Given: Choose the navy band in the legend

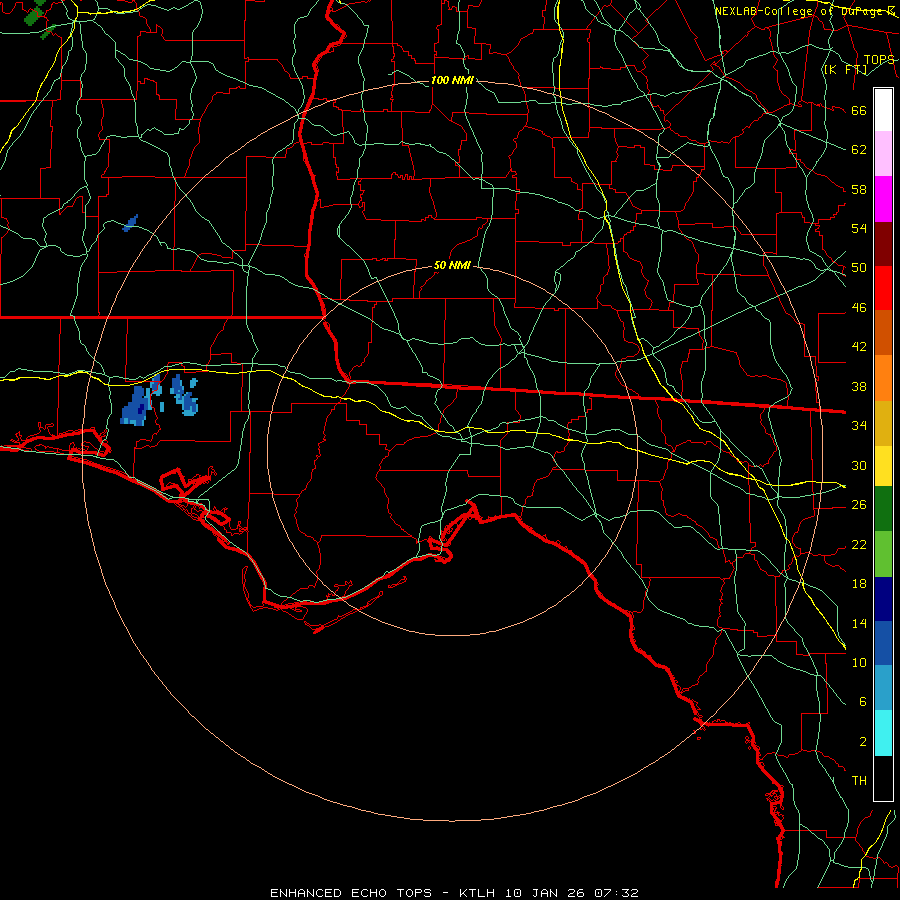Looking at the screenshot, I should 883,599.
